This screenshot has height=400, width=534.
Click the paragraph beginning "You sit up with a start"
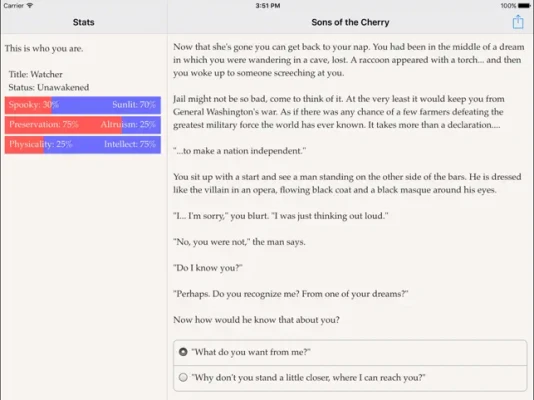[x=347, y=183]
